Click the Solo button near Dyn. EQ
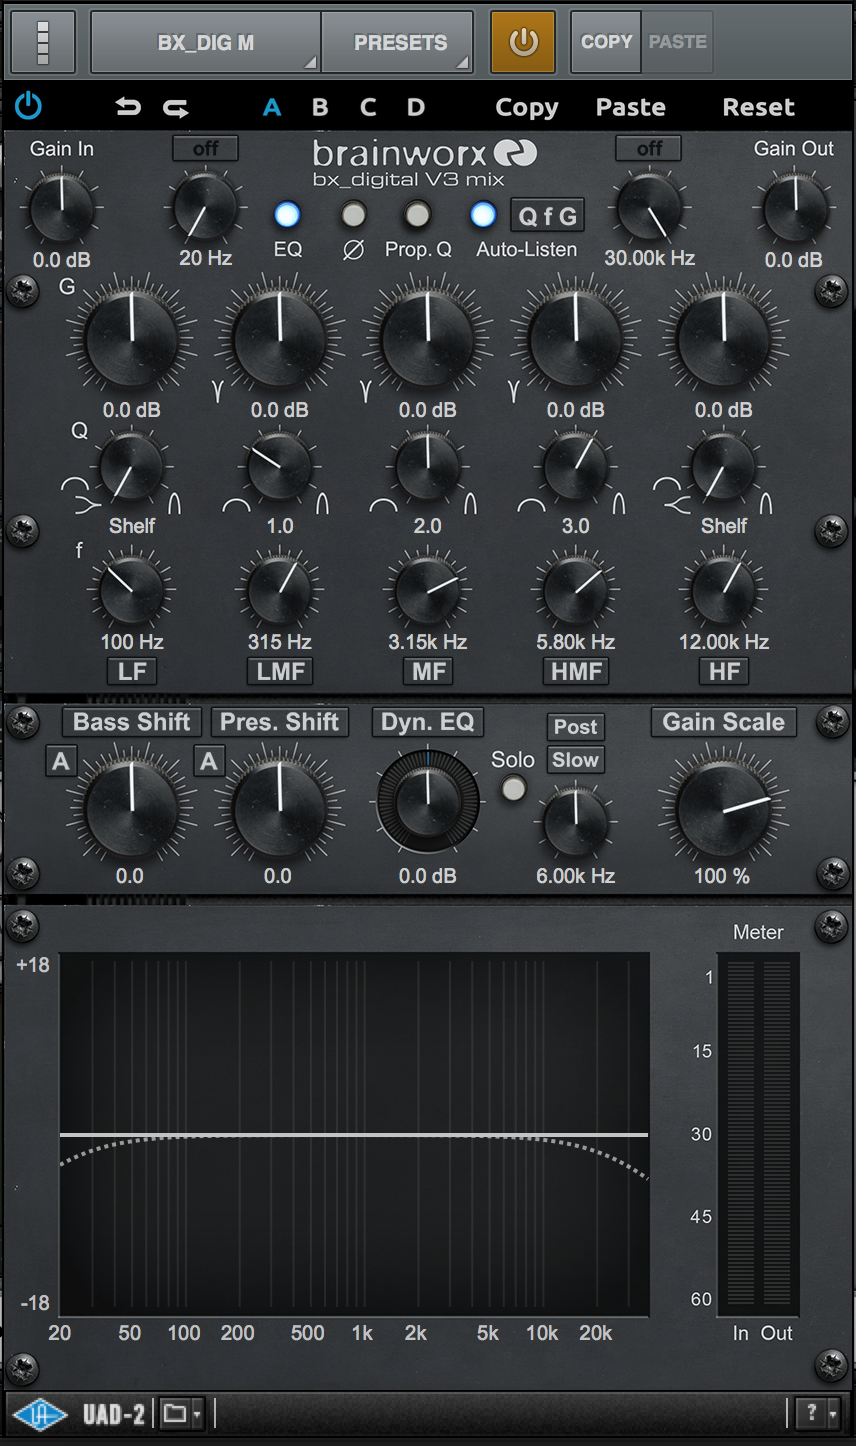This screenshot has width=856, height=1446. [x=513, y=789]
